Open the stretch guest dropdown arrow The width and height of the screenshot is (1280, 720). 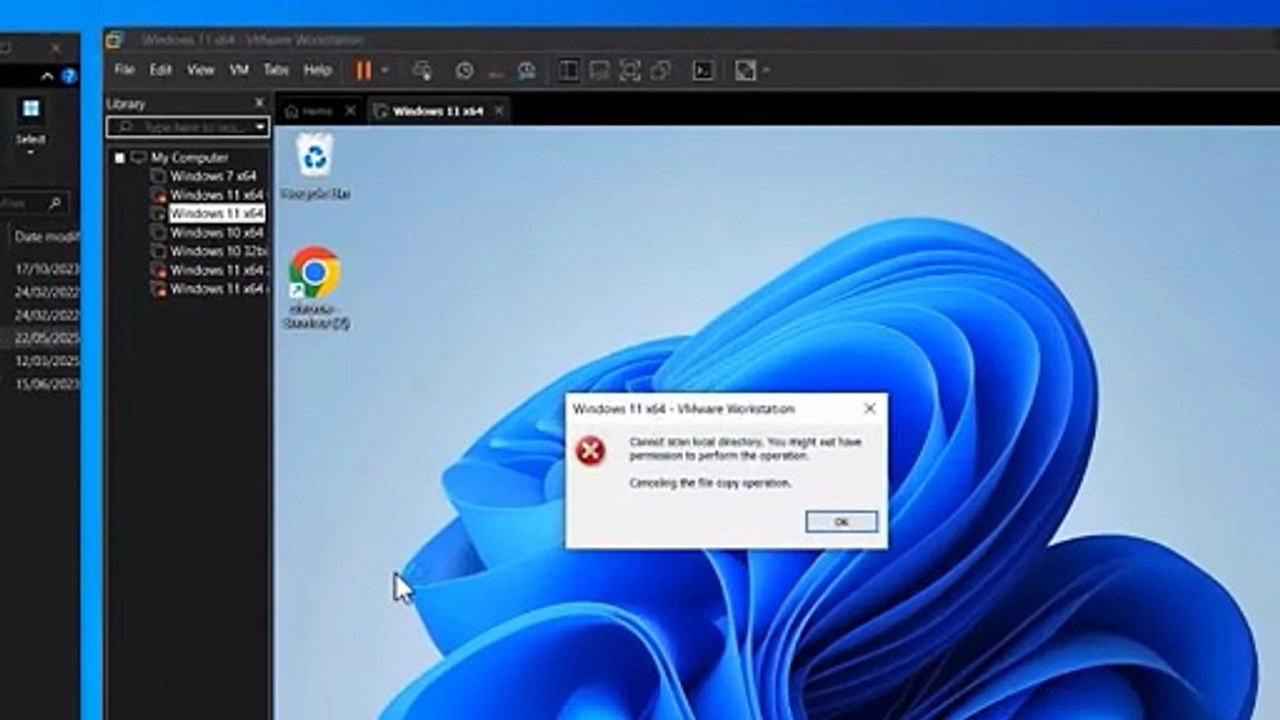click(767, 70)
